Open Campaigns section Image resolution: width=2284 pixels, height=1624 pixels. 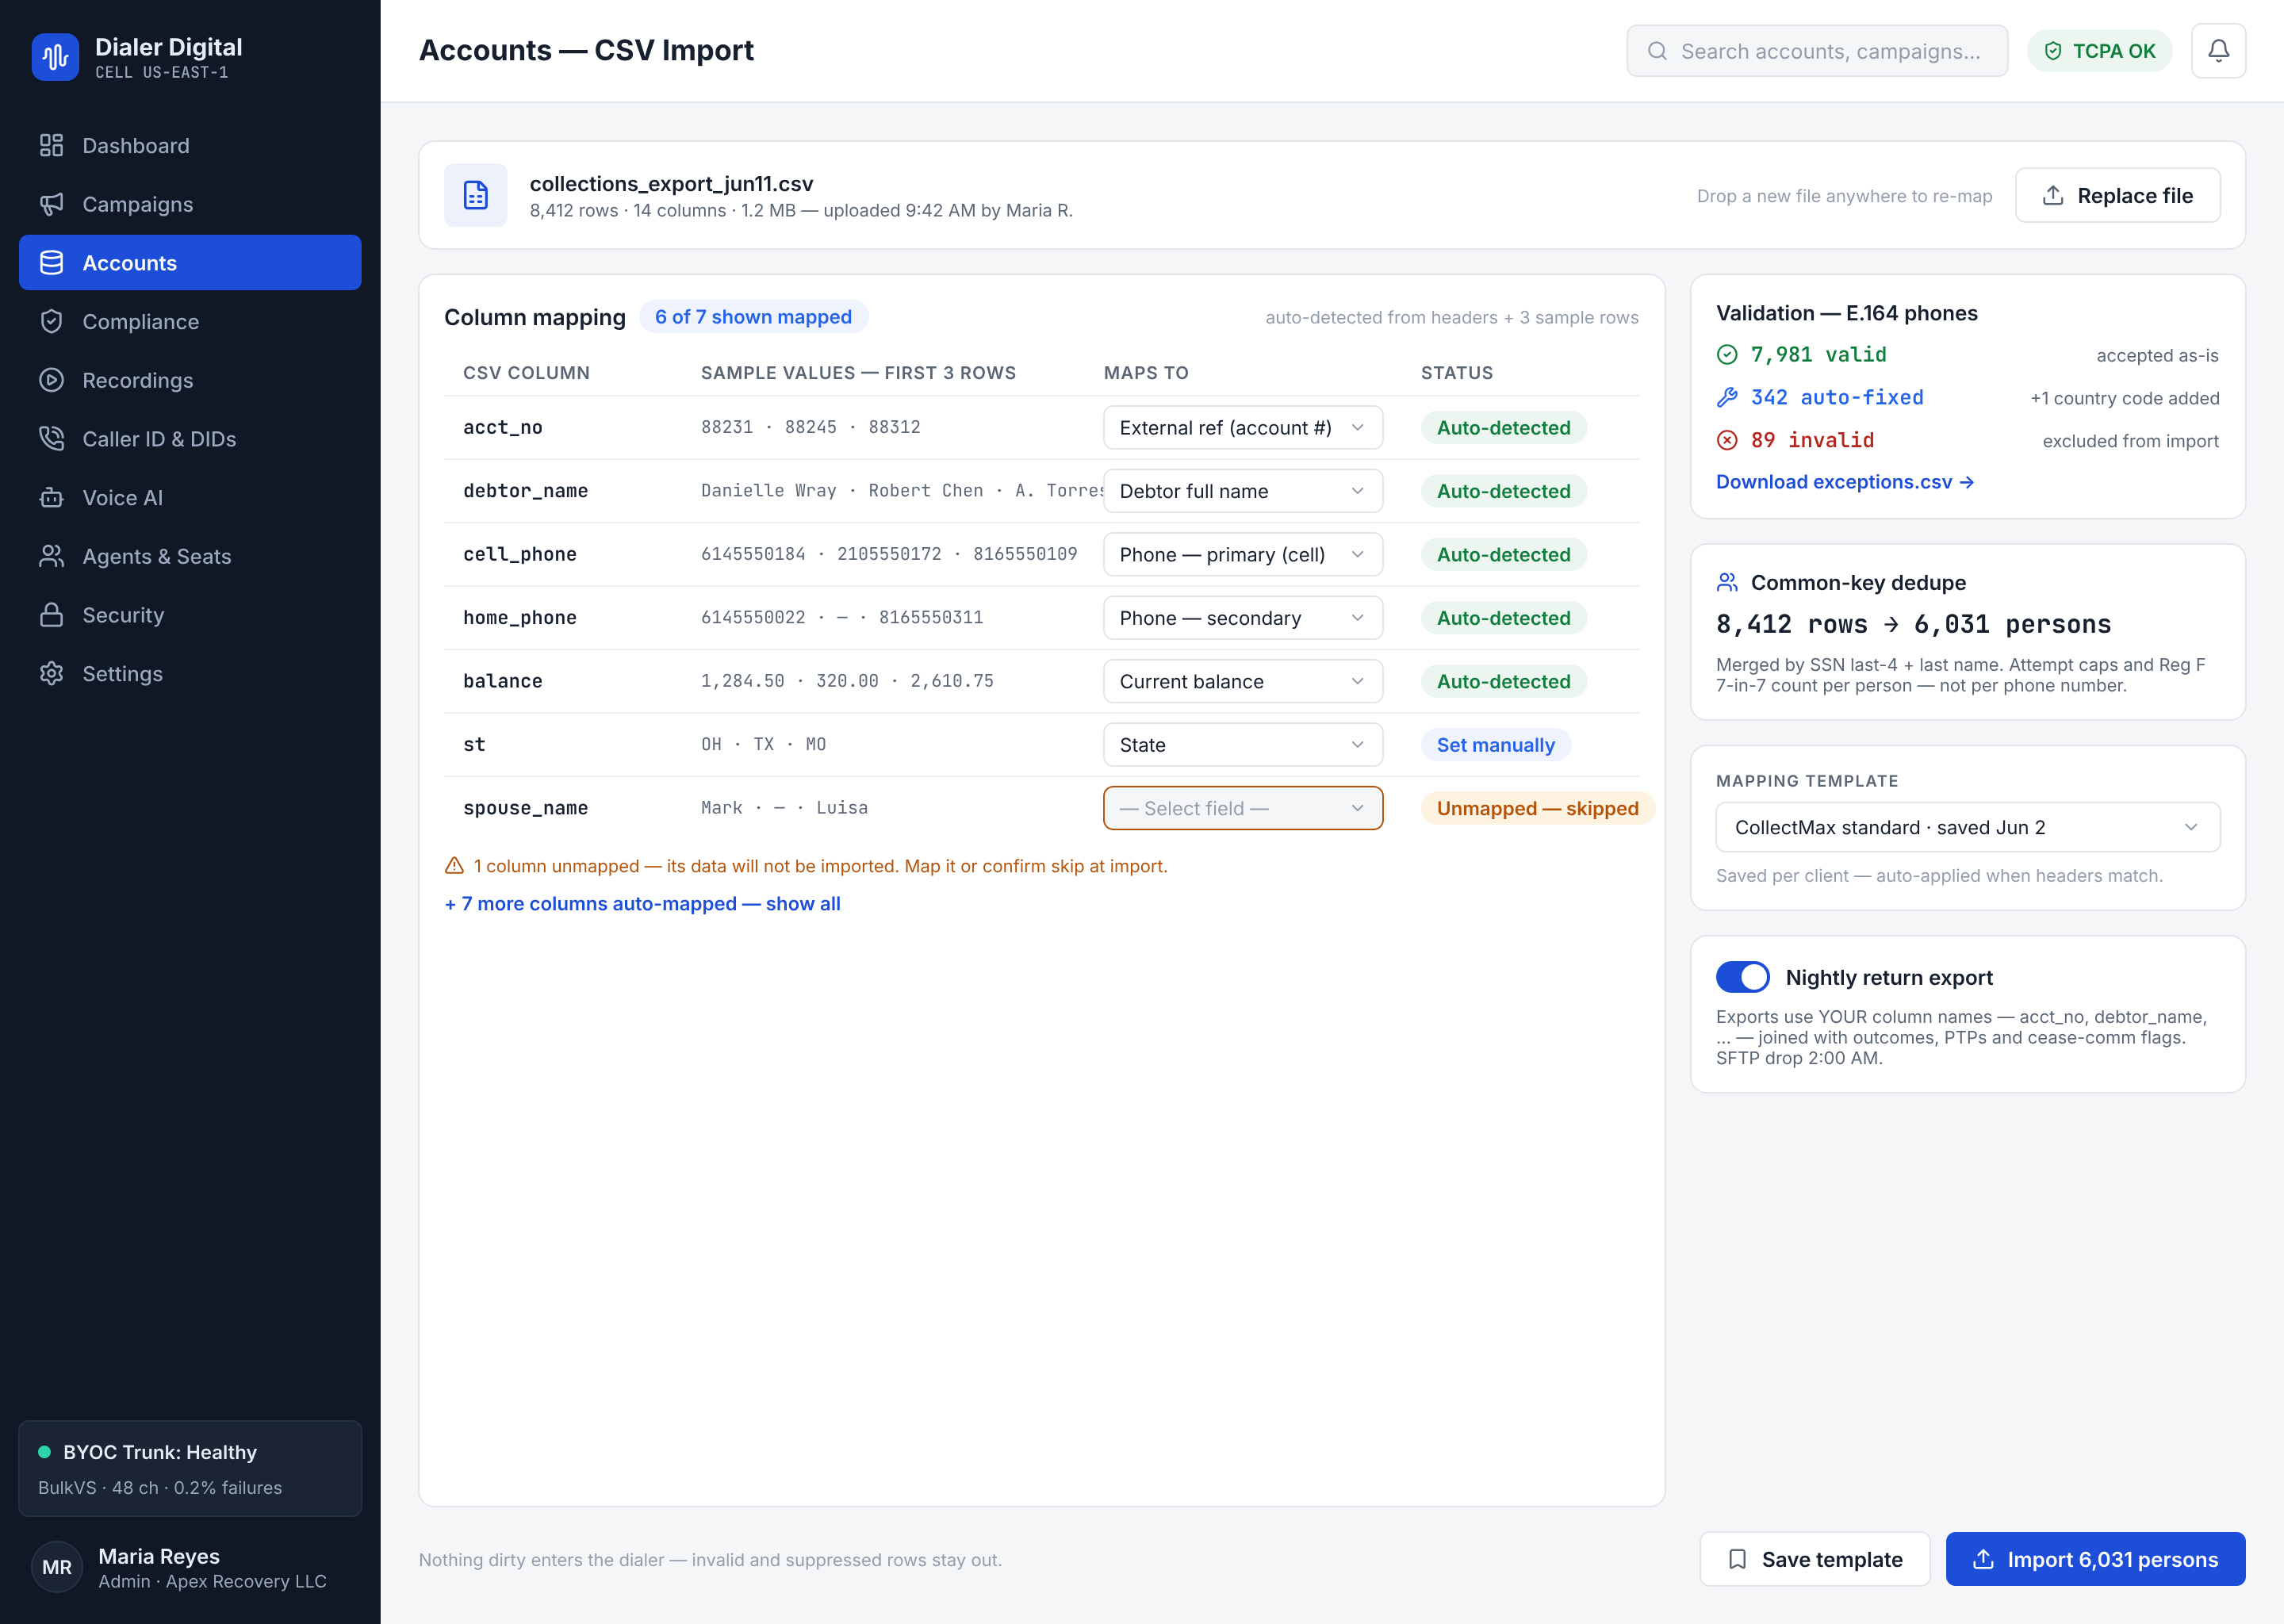tap(190, 204)
